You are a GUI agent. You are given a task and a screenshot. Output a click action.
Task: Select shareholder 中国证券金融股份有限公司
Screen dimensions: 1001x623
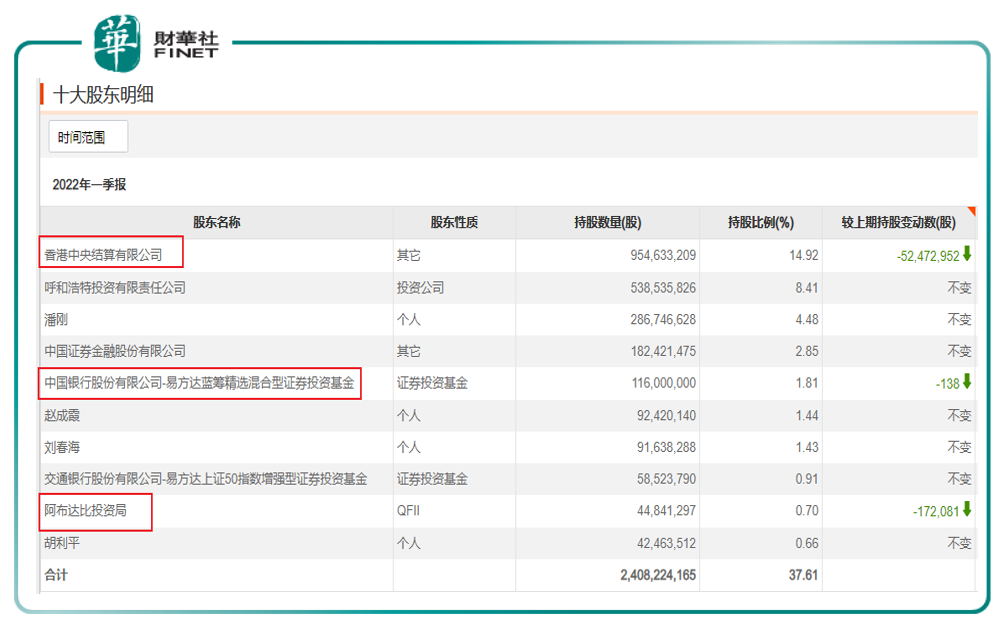(115, 351)
